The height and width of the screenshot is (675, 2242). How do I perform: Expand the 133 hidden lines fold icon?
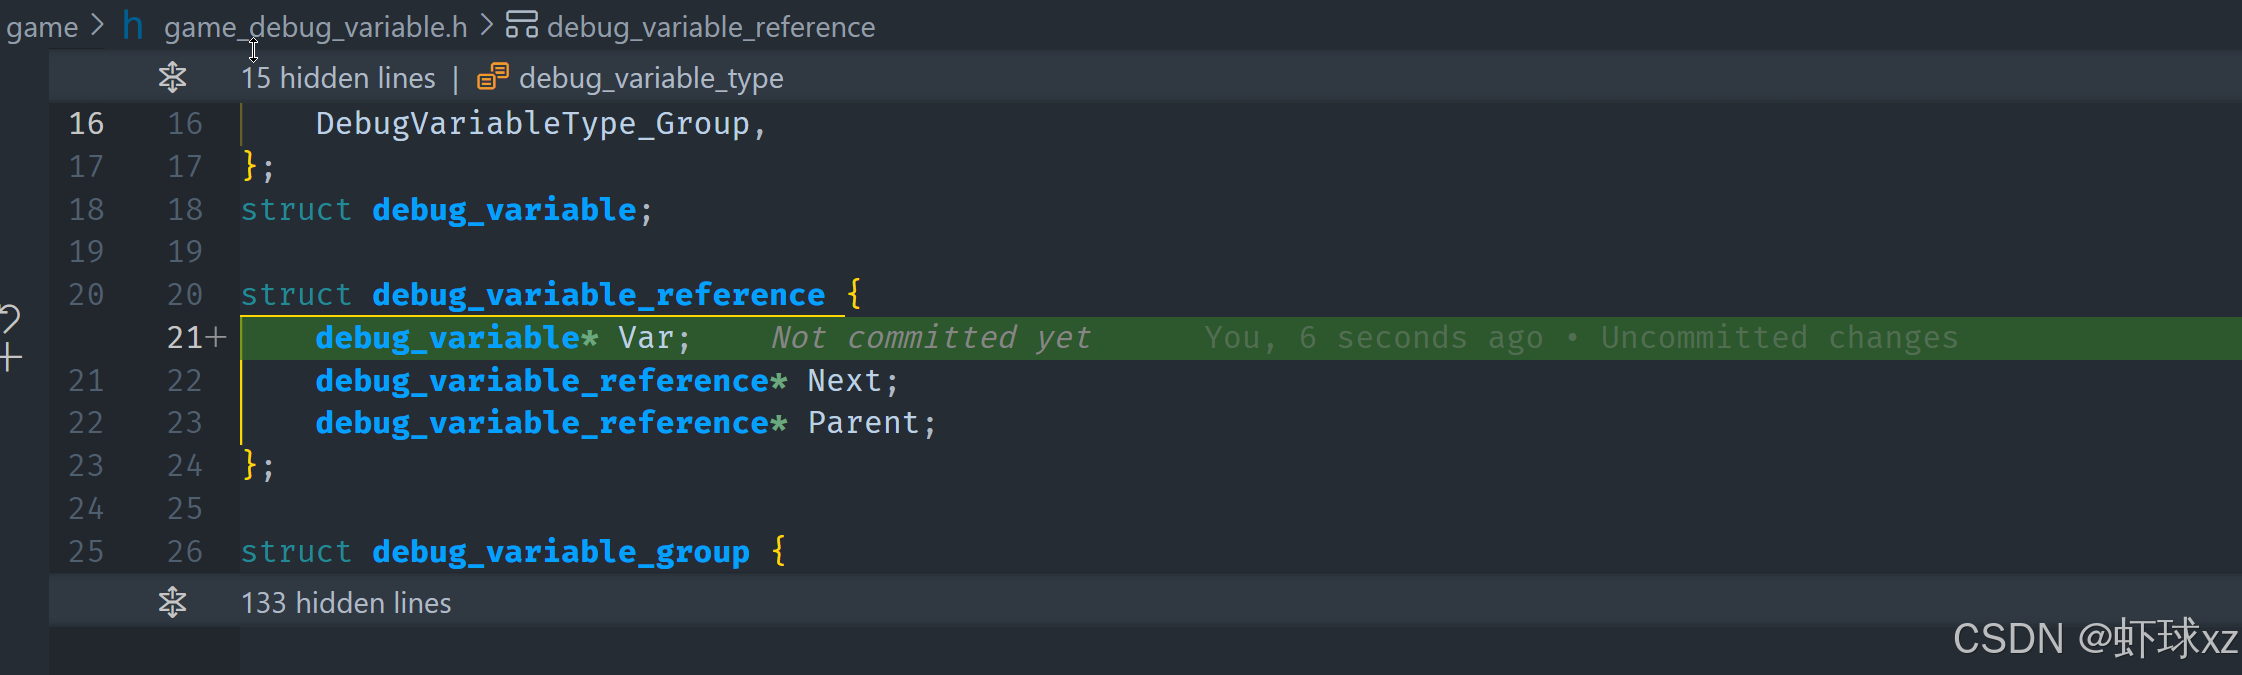pos(173,602)
